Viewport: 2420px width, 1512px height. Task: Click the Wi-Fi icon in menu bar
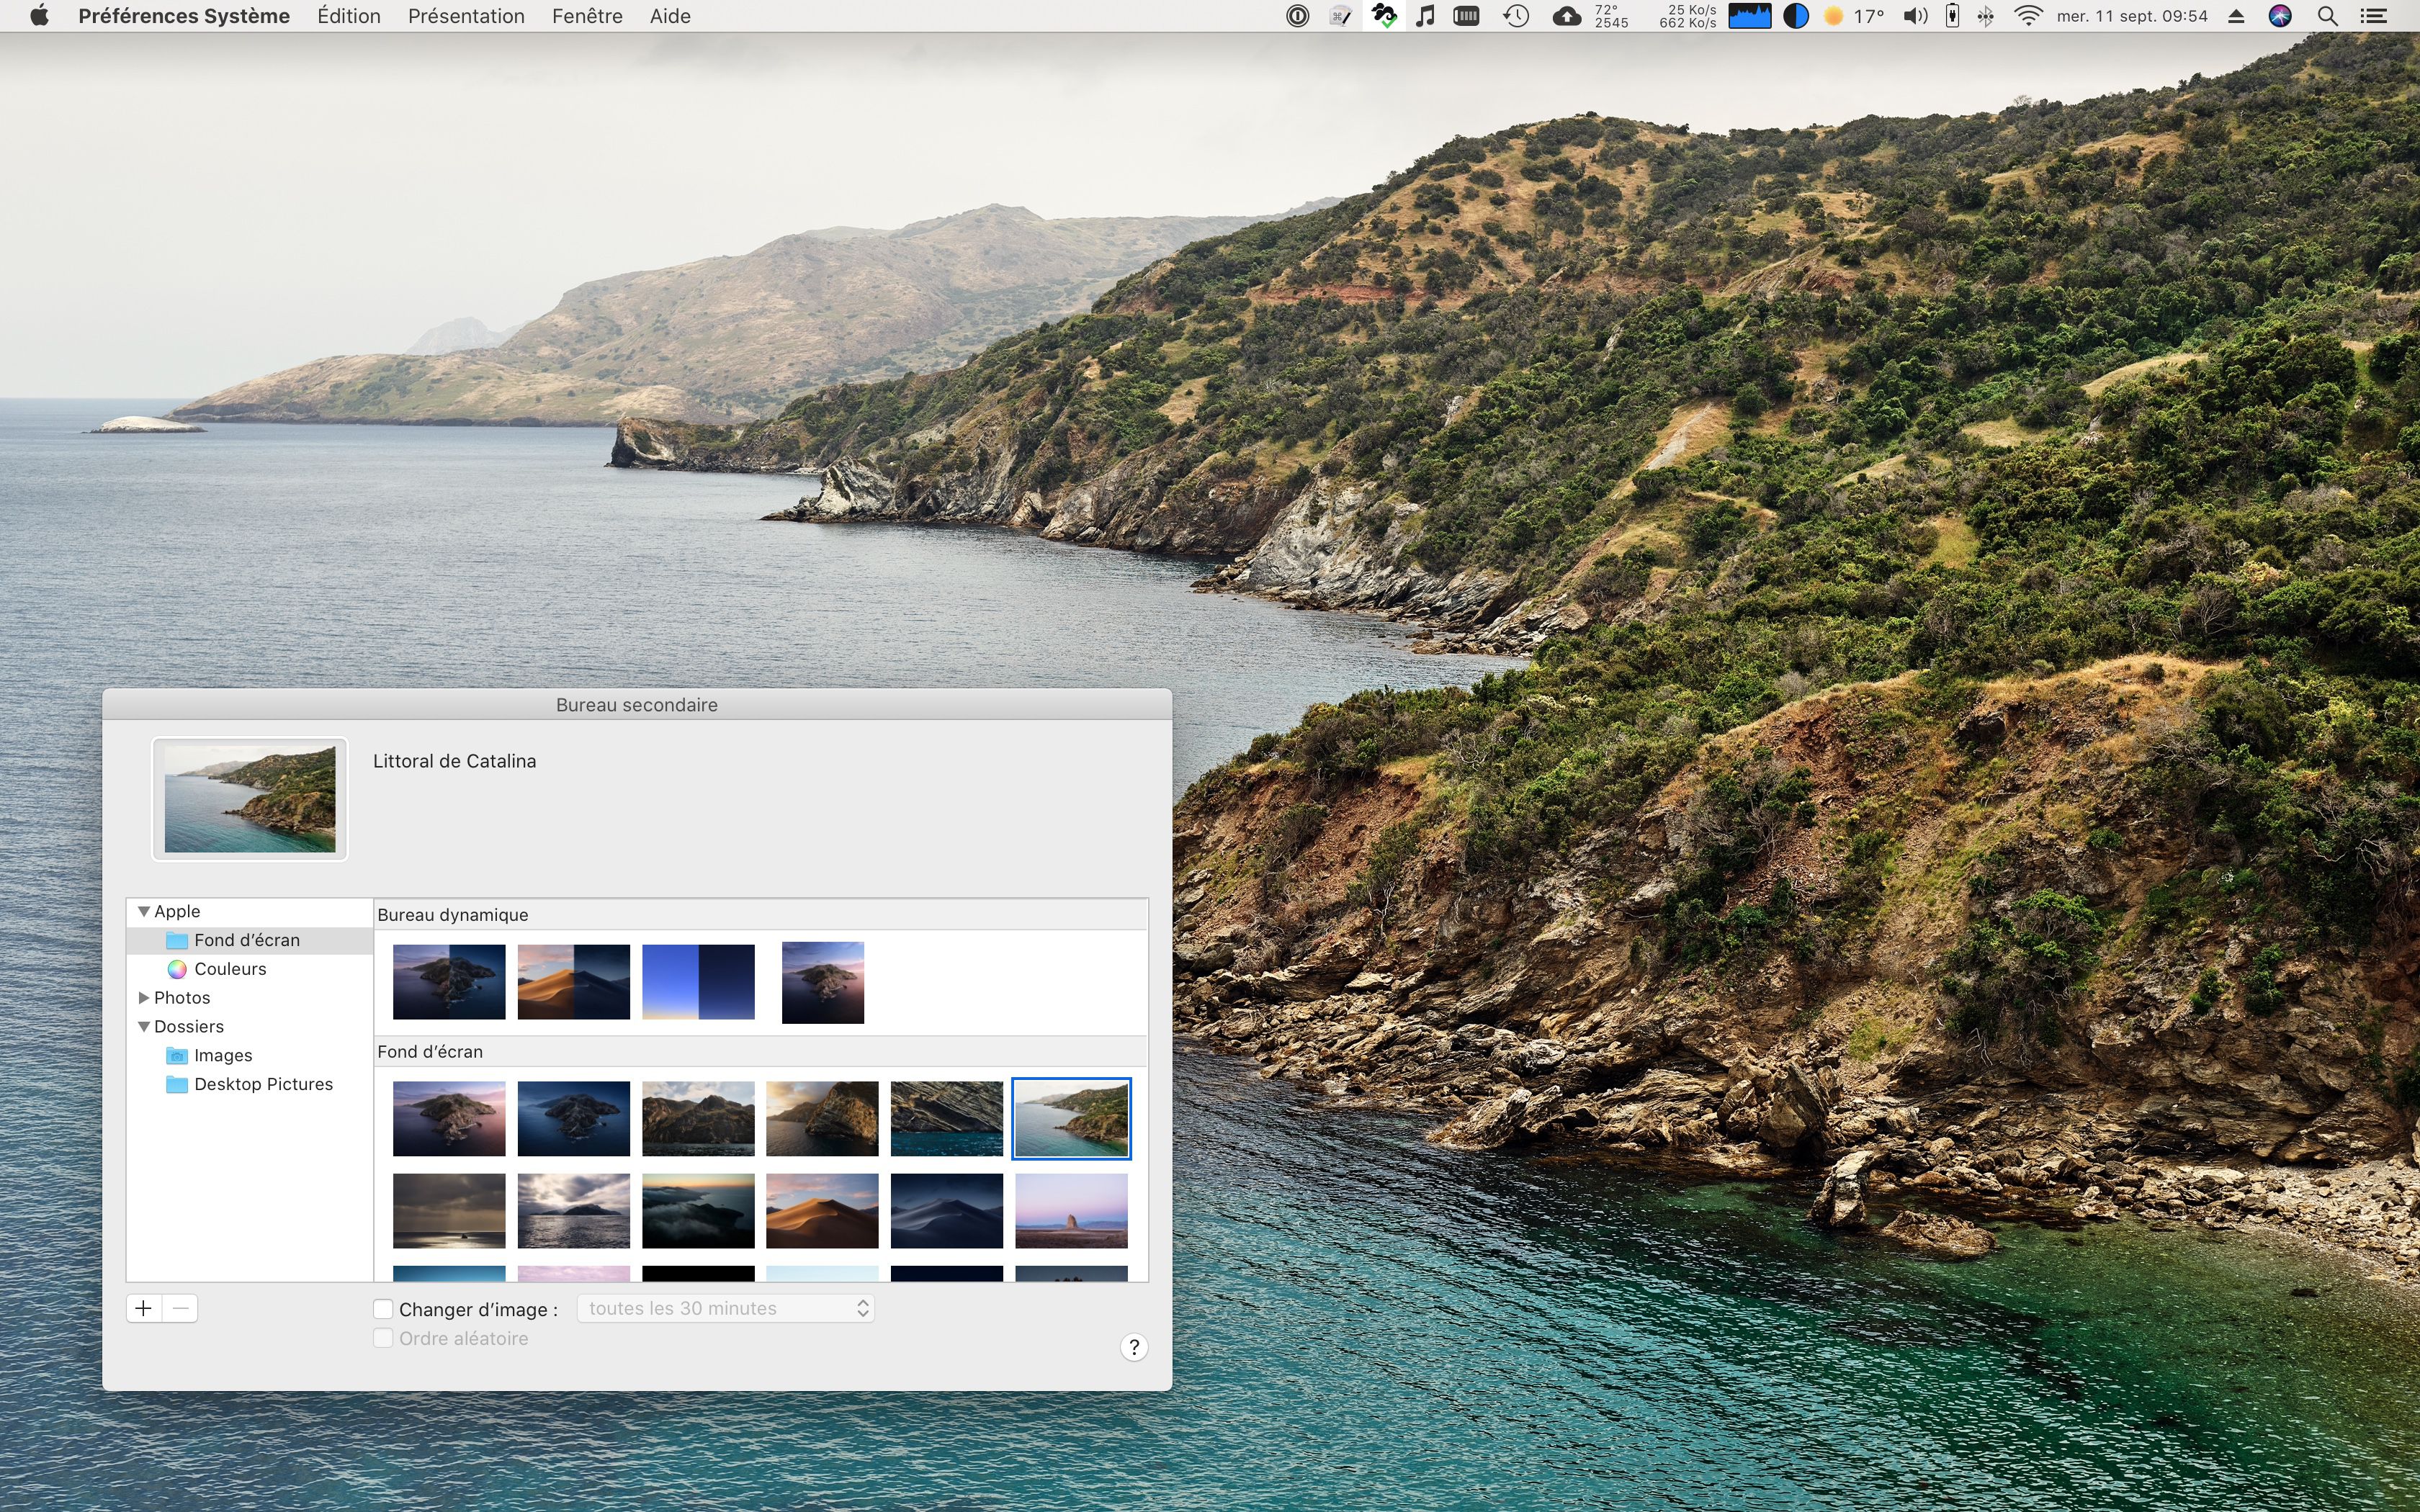click(x=2028, y=16)
